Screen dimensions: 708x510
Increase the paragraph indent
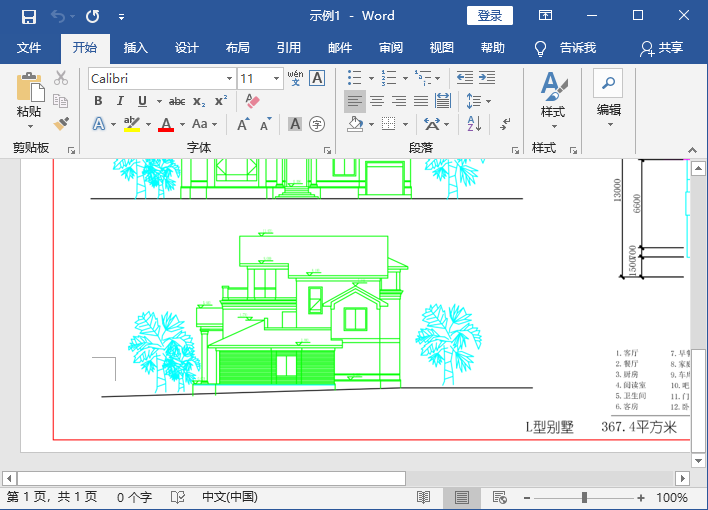point(487,78)
